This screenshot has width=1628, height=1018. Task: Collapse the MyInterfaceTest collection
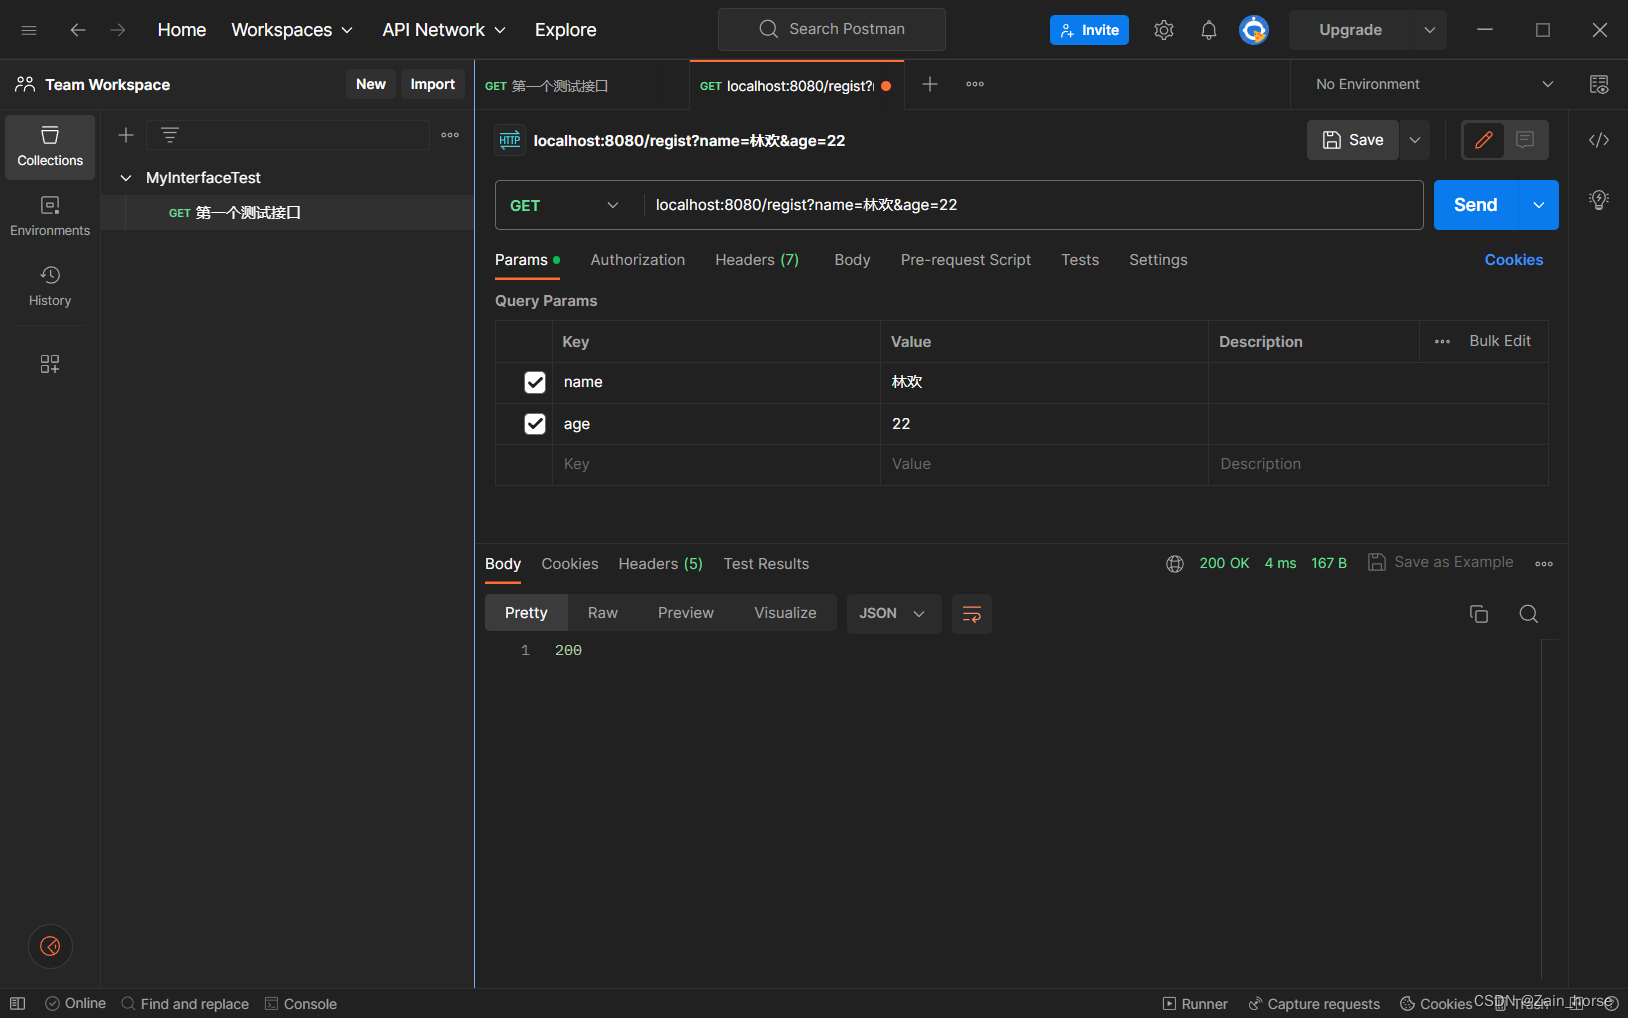click(x=126, y=178)
